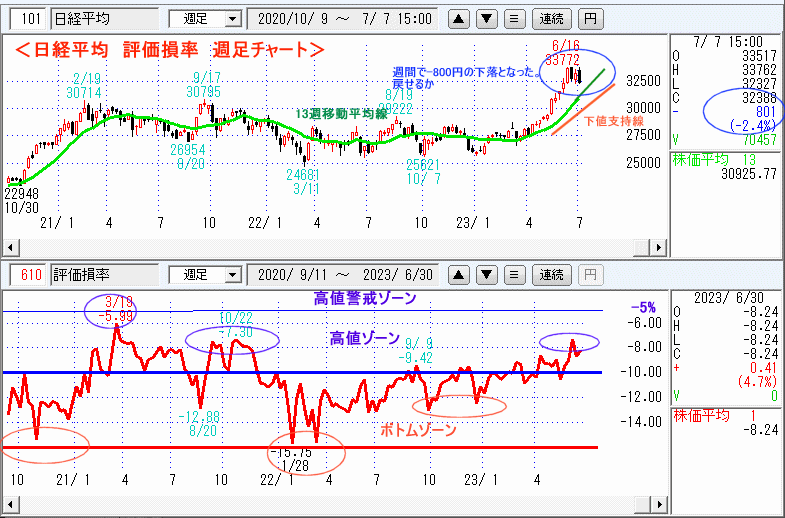Click the code field showing 610
785x518 pixels.
(x=29, y=275)
